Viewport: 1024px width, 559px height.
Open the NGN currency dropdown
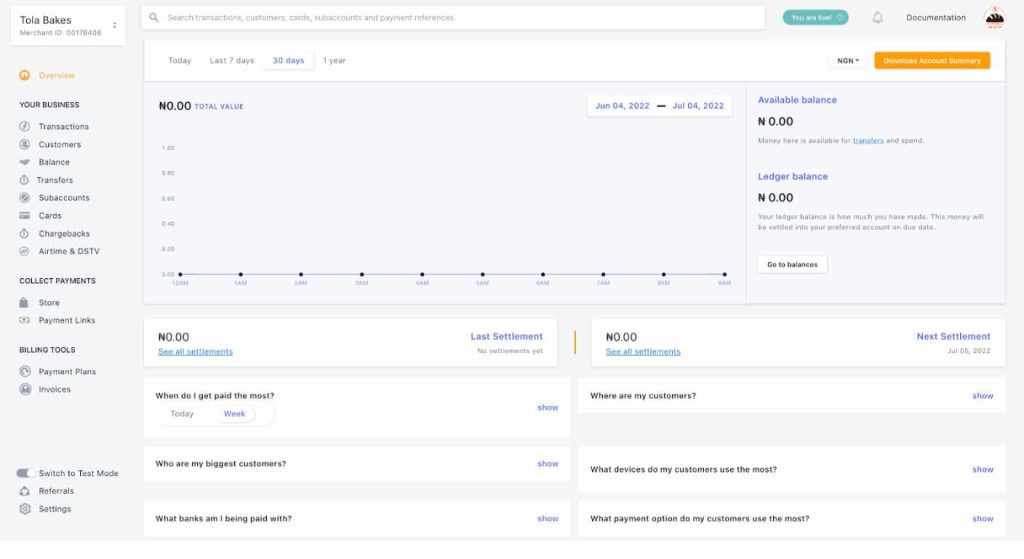pyautogui.click(x=848, y=61)
